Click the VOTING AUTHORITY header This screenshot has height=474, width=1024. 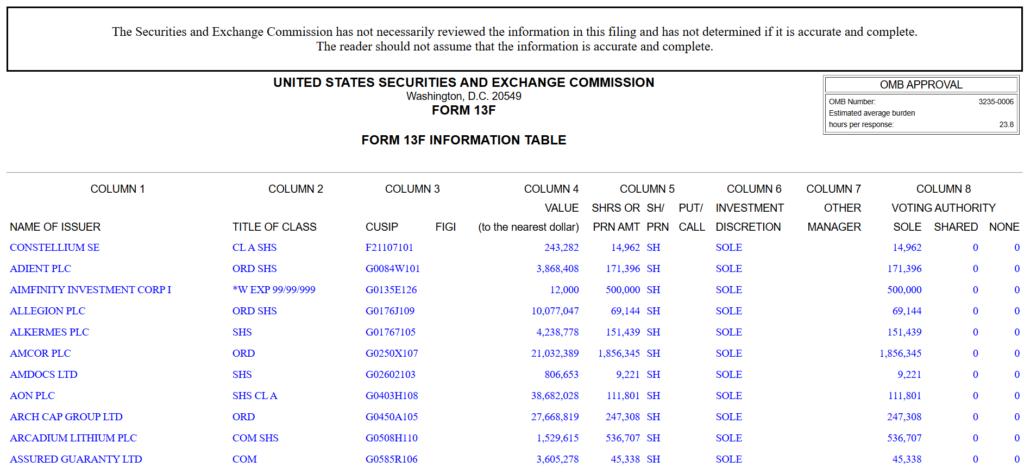pyautogui.click(x=943, y=208)
